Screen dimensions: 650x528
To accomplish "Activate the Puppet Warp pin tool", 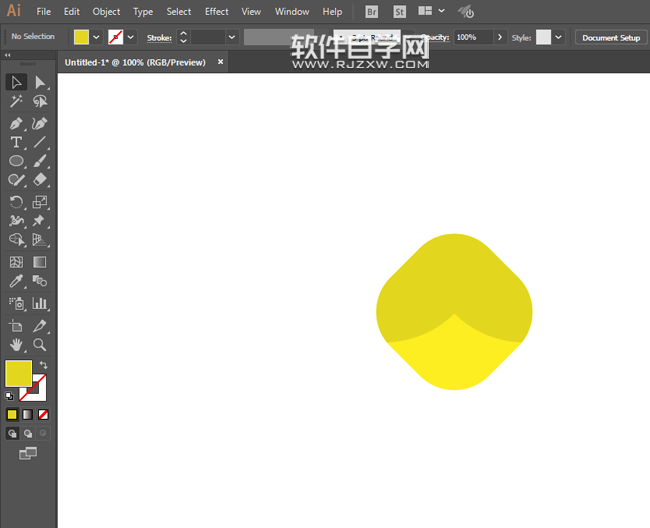I will tap(40, 220).
